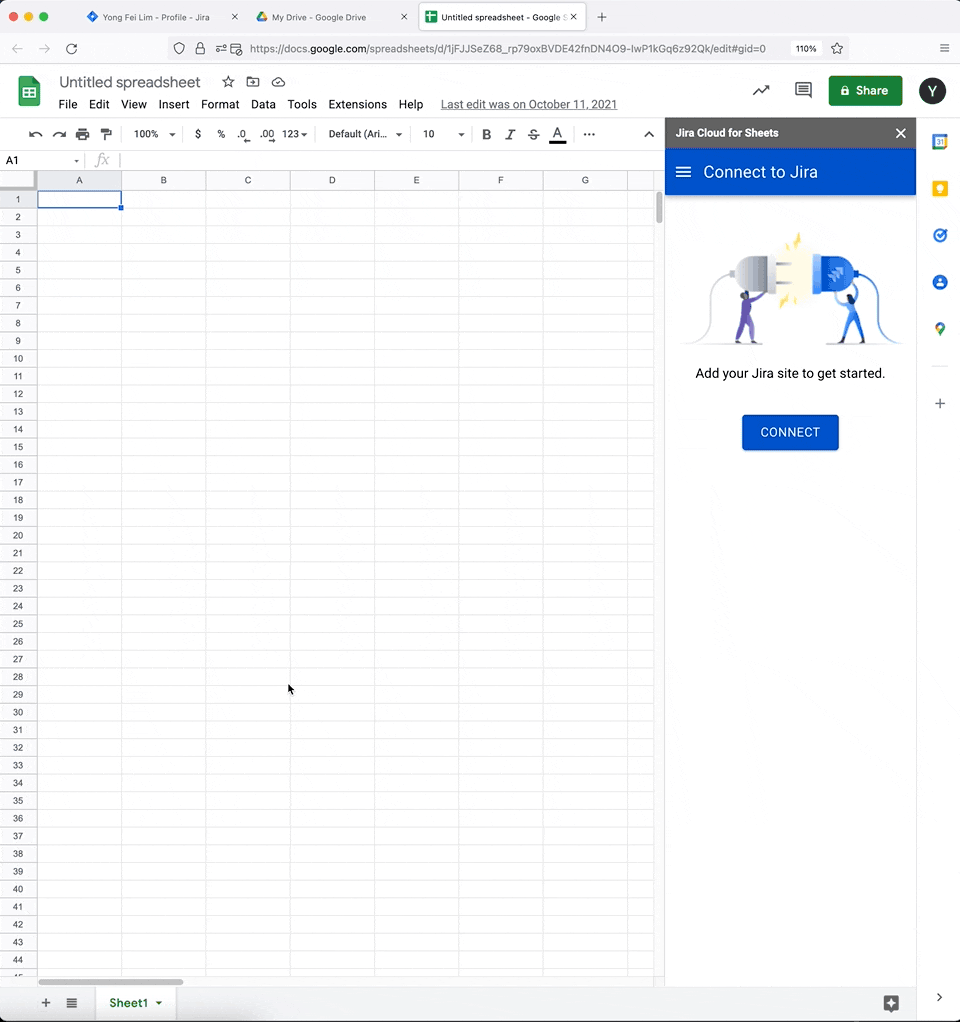Add a new sheet with the plus
Screen dimensions: 960x1022
[x=46, y=1002]
